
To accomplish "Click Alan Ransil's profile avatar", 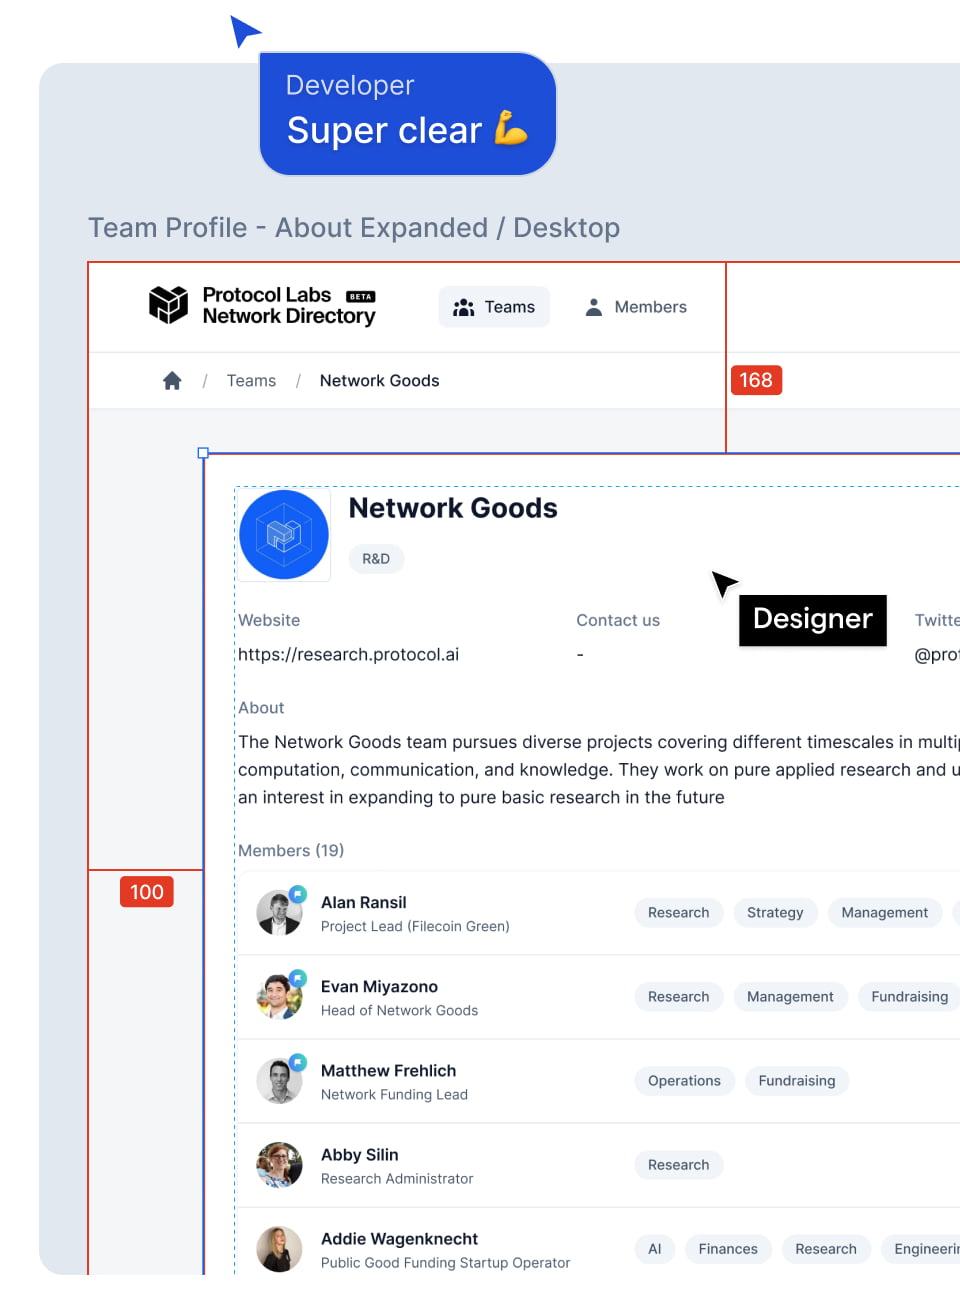I will (279, 913).
